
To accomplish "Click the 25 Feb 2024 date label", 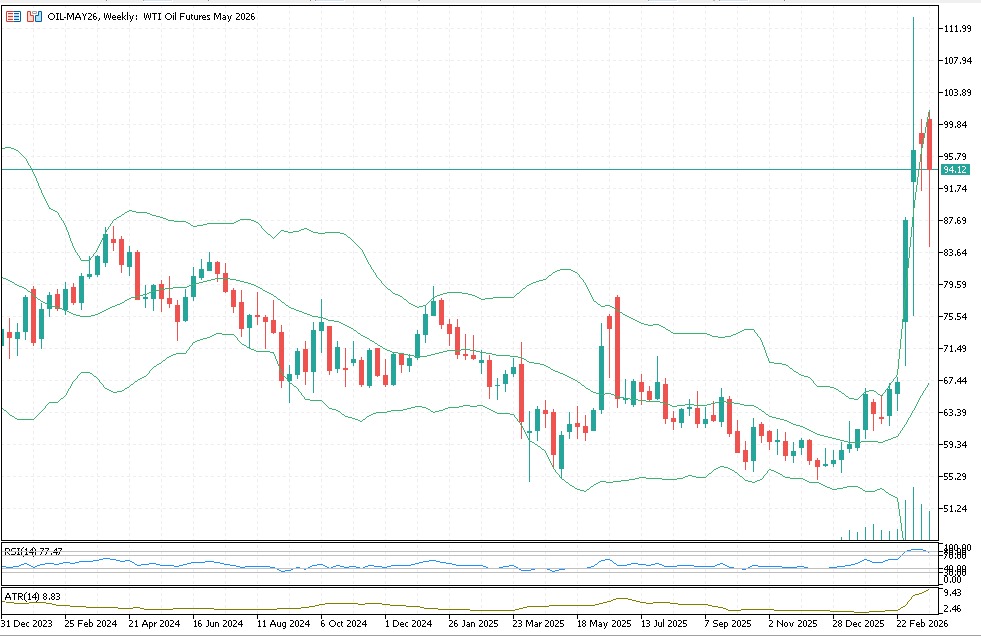I will 91,622.
